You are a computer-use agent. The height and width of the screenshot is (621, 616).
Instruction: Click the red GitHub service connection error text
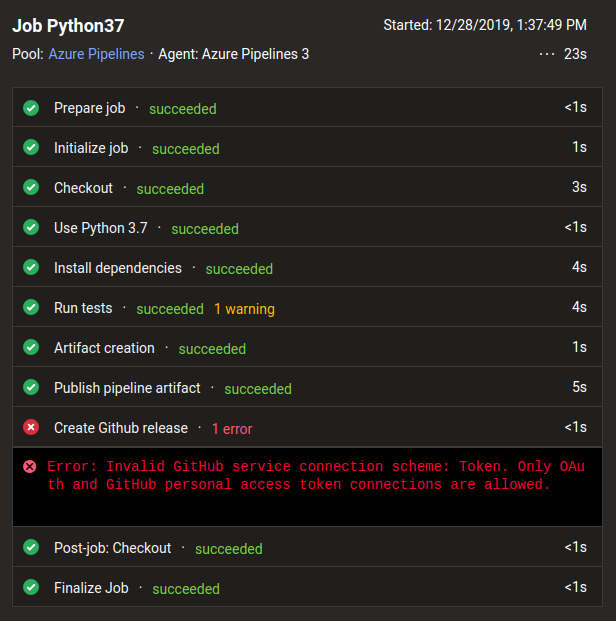(x=316, y=475)
